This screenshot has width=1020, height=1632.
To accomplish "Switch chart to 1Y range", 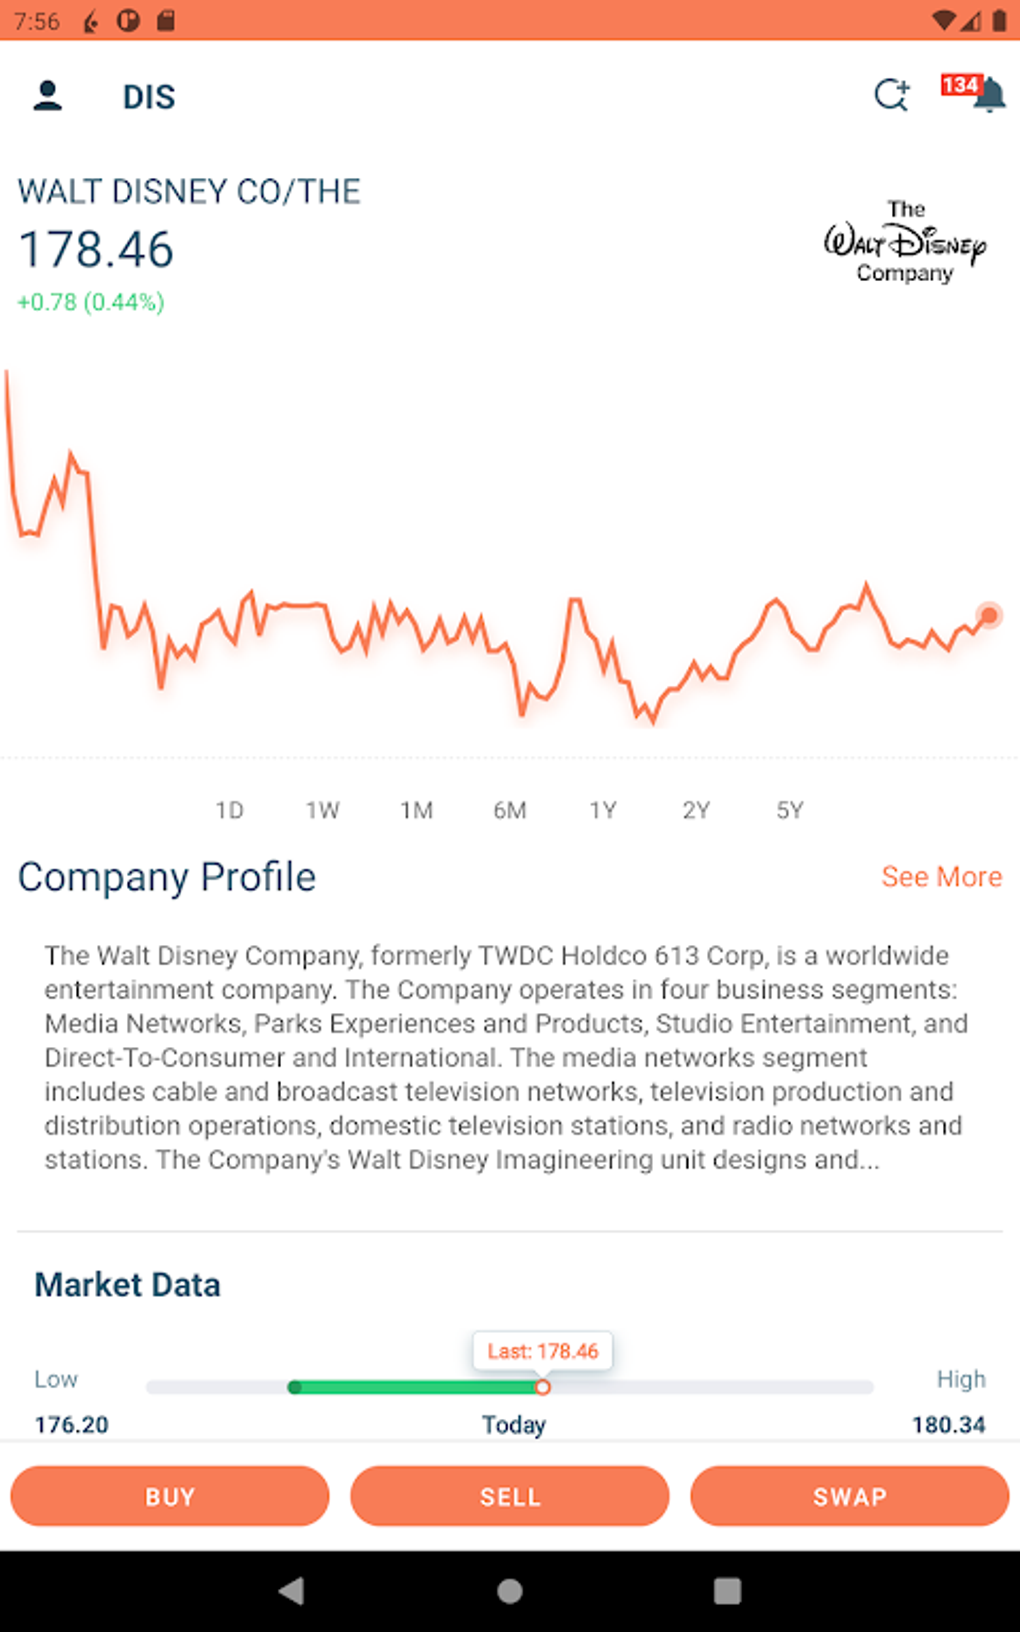I will coord(602,810).
